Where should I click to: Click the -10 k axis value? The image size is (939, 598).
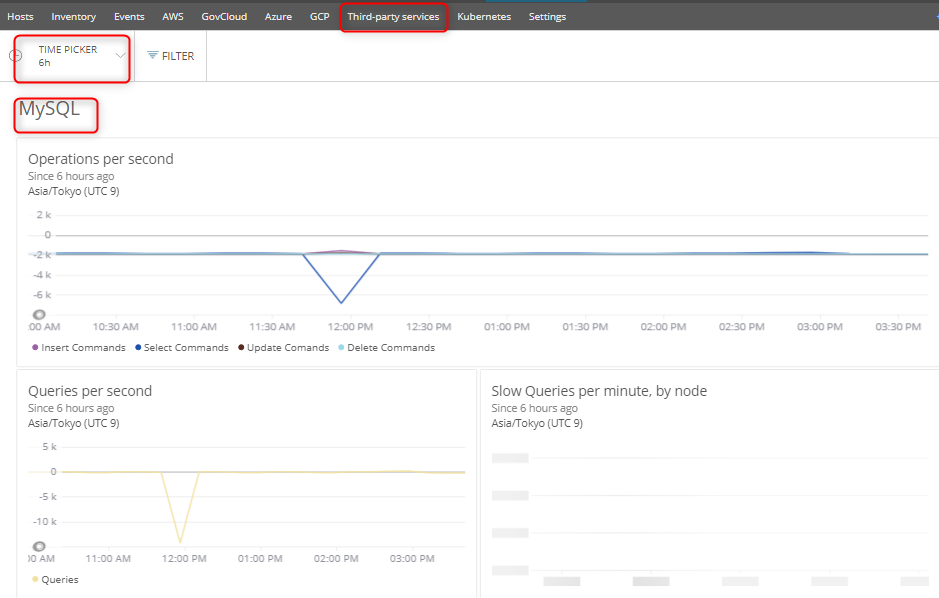45,521
